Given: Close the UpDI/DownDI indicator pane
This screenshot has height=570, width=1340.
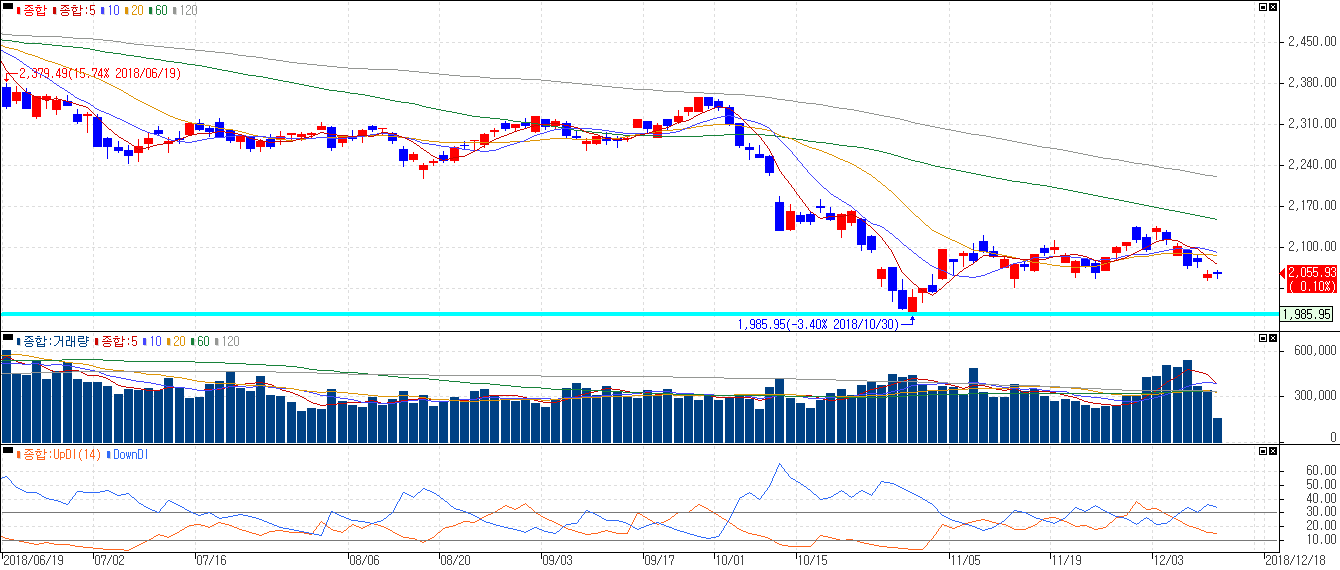Looking at the screenshot, I should pos(1273,453).
